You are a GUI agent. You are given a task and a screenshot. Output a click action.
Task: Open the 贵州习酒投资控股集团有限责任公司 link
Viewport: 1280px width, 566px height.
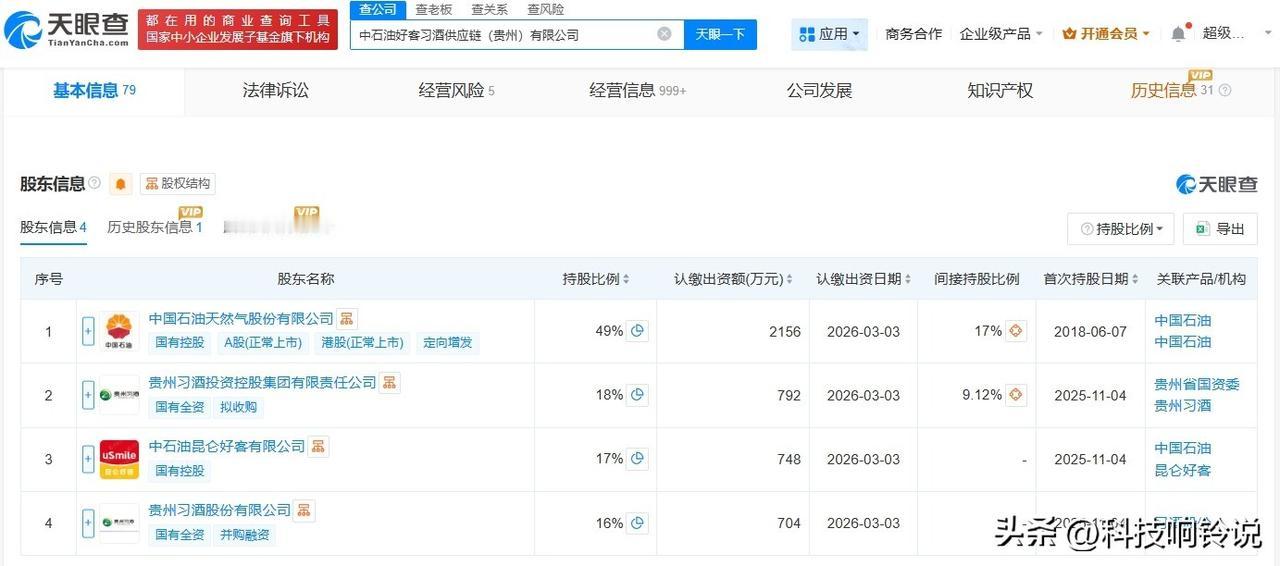(x=263, y=383)
